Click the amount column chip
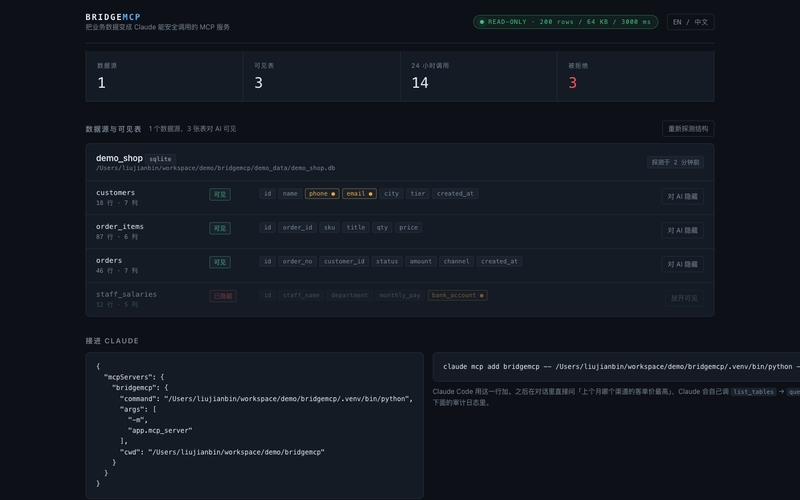 click(420, 261)
